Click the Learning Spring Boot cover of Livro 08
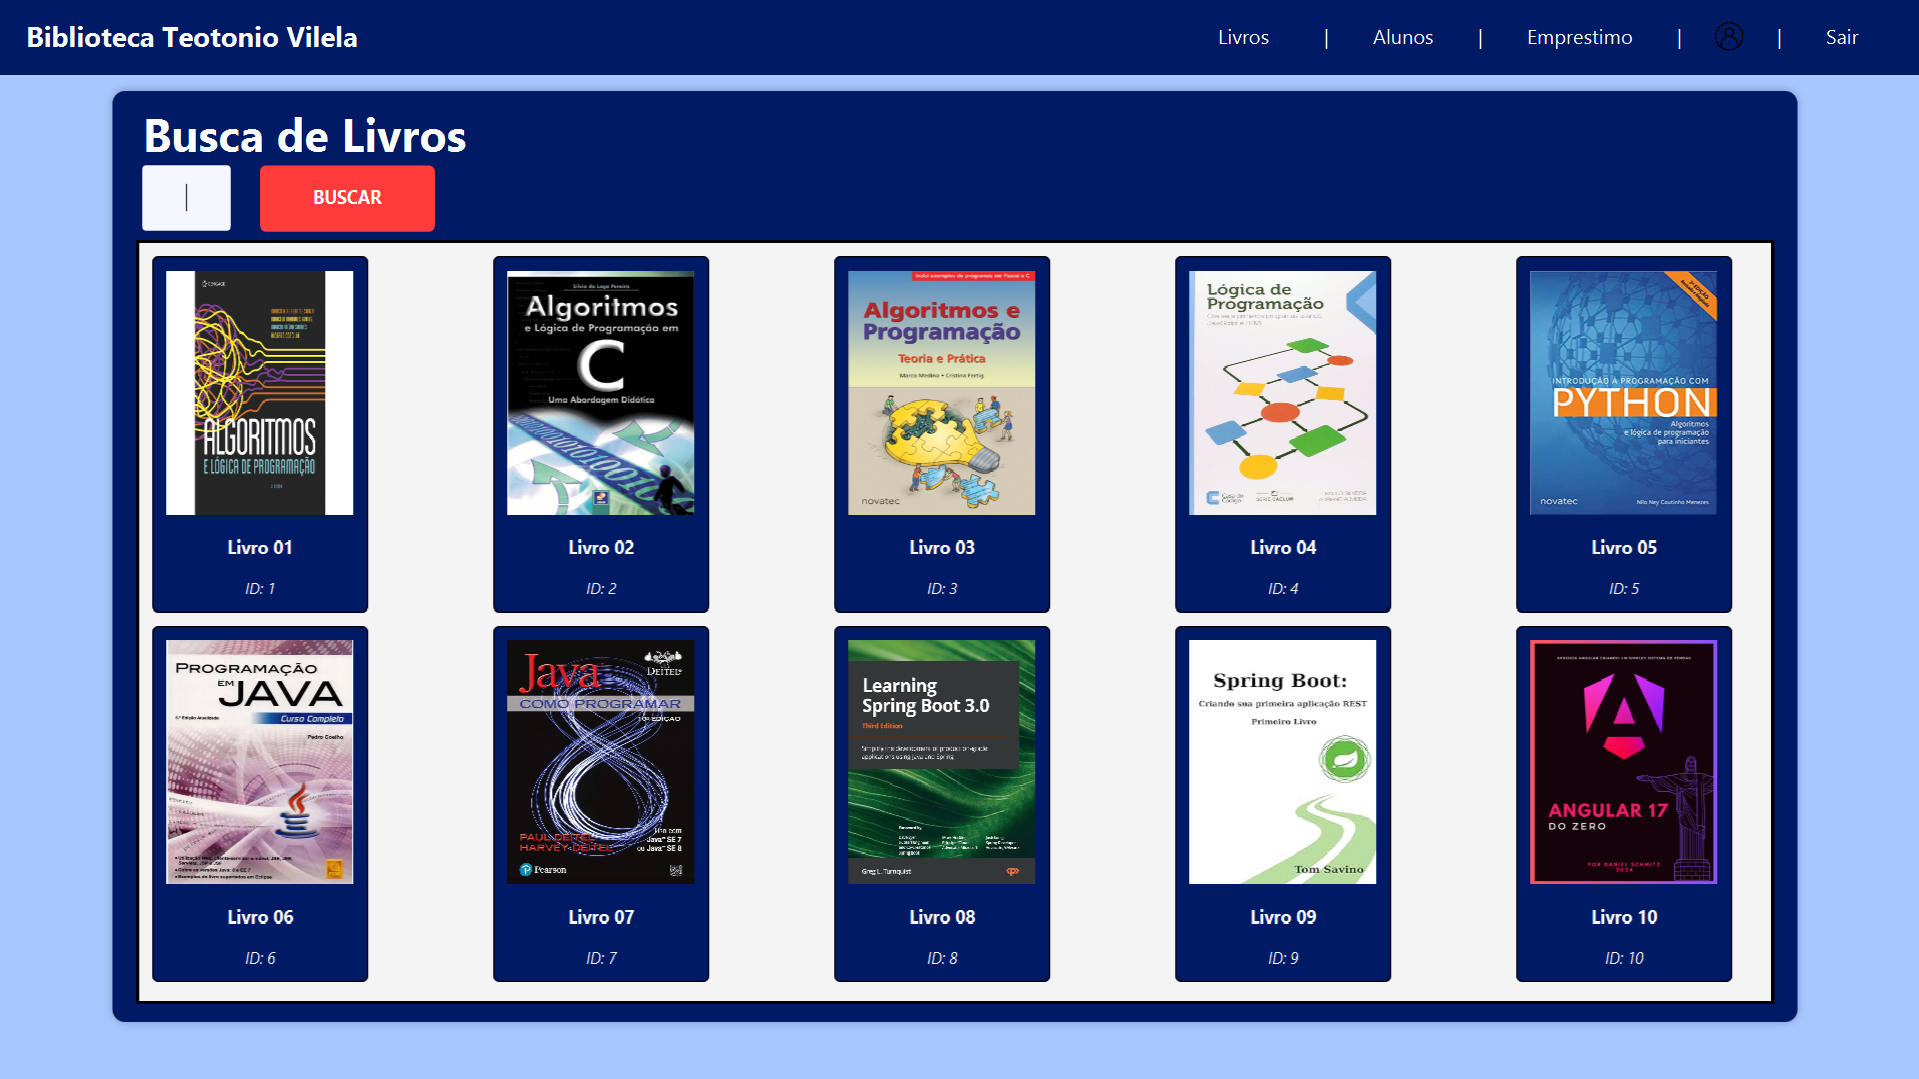Screen dimensions: 1919x1079 (x=941, y=762)
